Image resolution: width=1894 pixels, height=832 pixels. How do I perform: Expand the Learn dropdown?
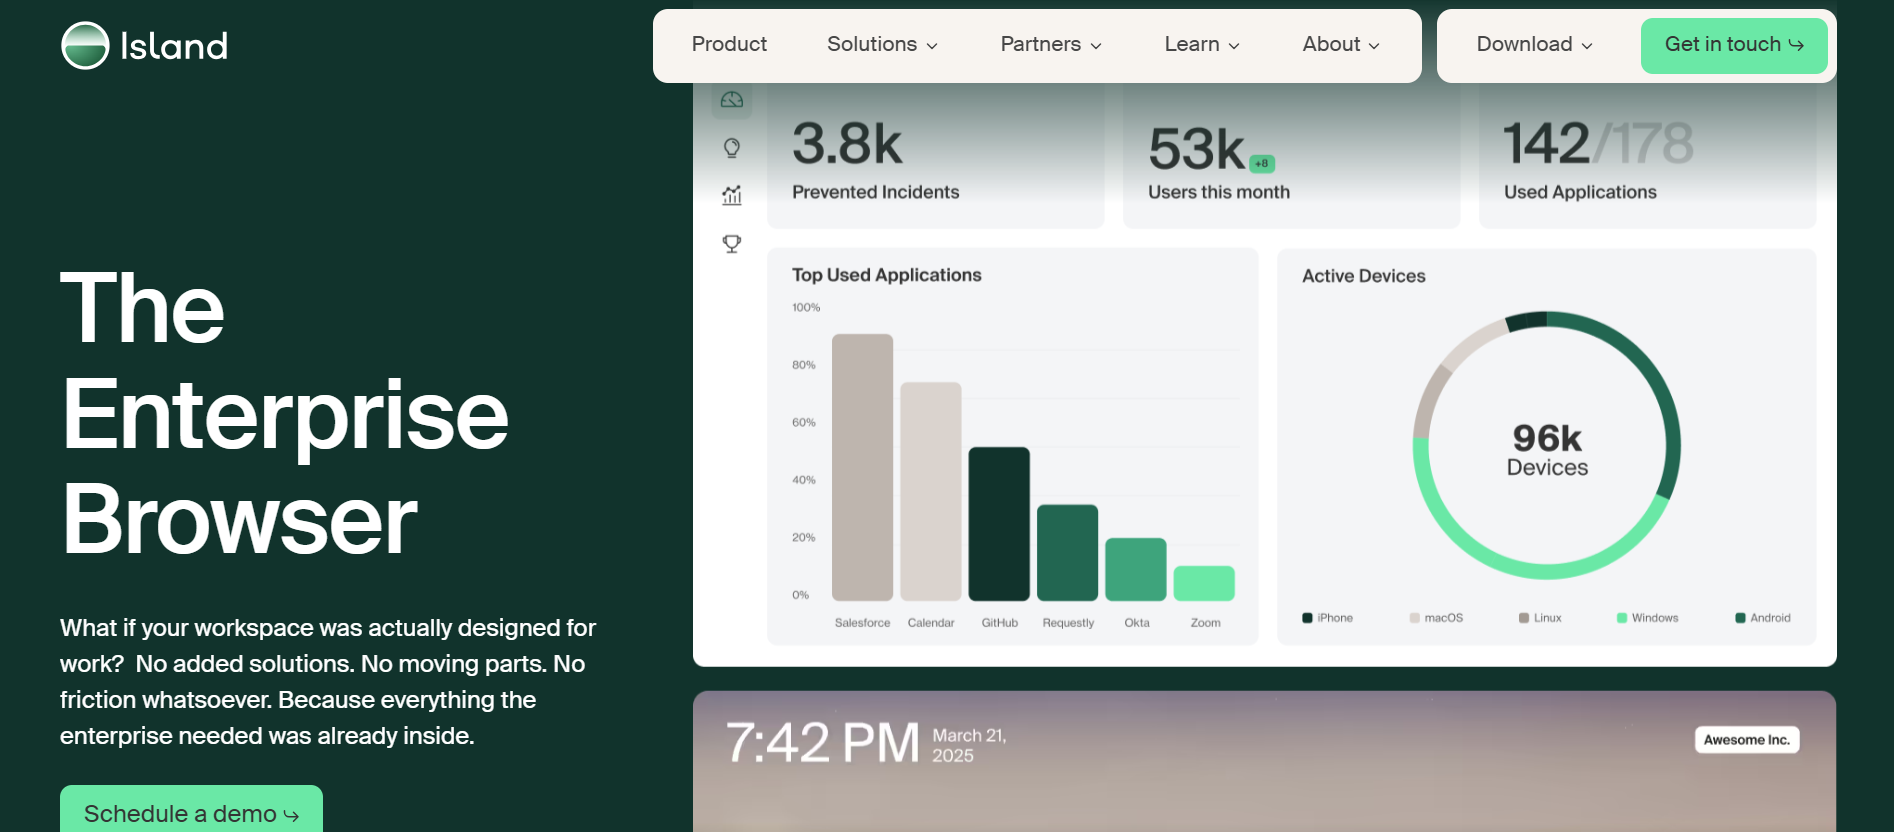click(1202, 44)
